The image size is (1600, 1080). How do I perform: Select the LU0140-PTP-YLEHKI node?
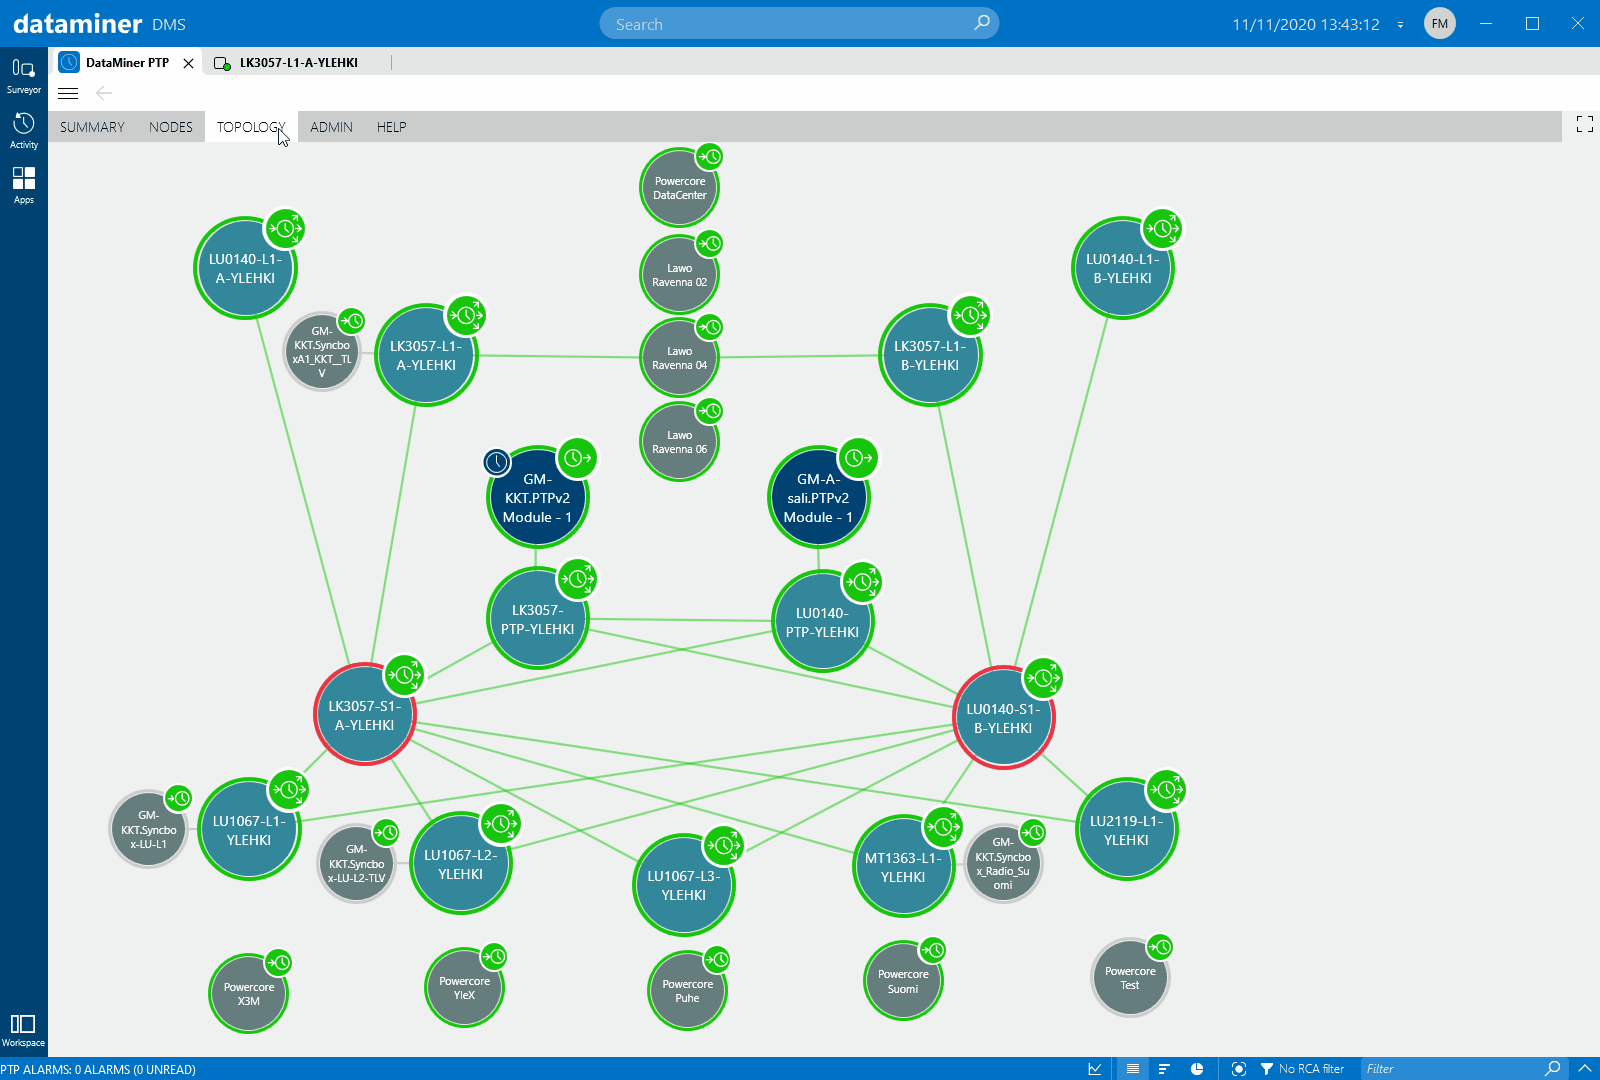click(822, 622)
